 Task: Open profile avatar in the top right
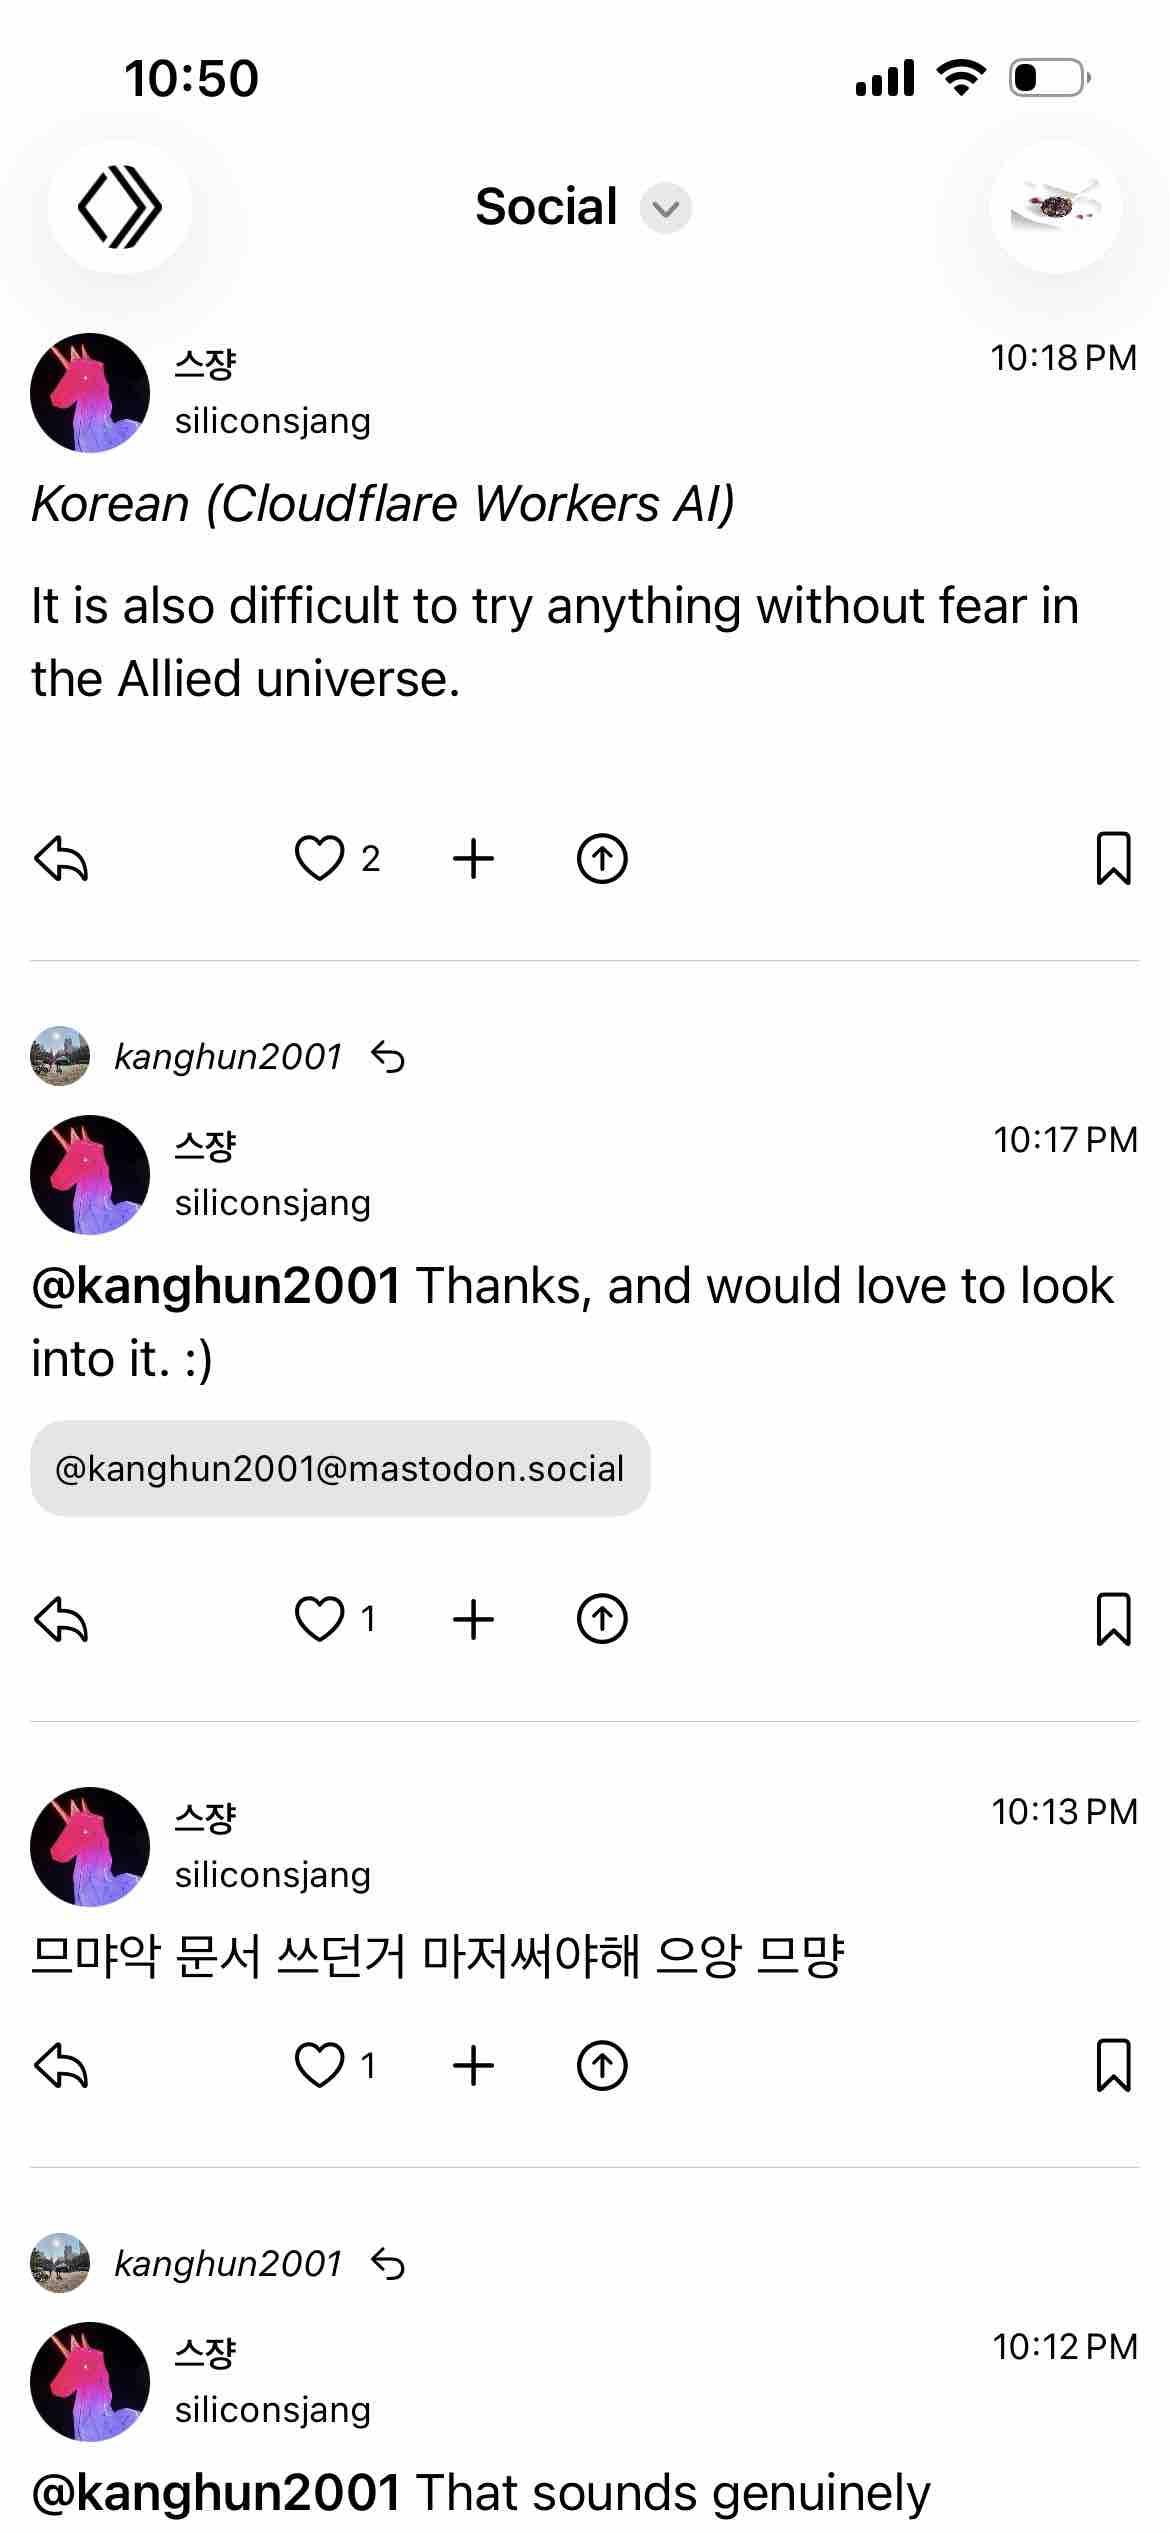pyautogui.click(x=1056, y=207)
